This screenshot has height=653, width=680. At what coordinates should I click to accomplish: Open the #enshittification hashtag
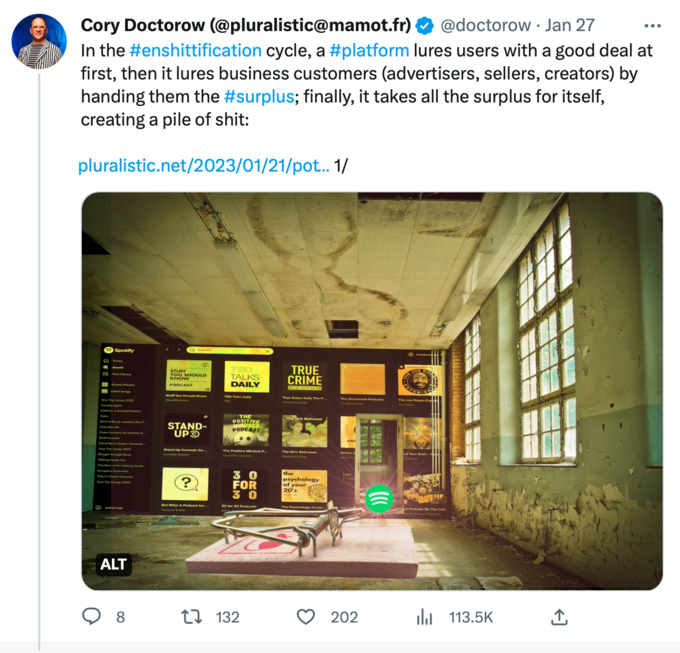(x=195, y=50)
